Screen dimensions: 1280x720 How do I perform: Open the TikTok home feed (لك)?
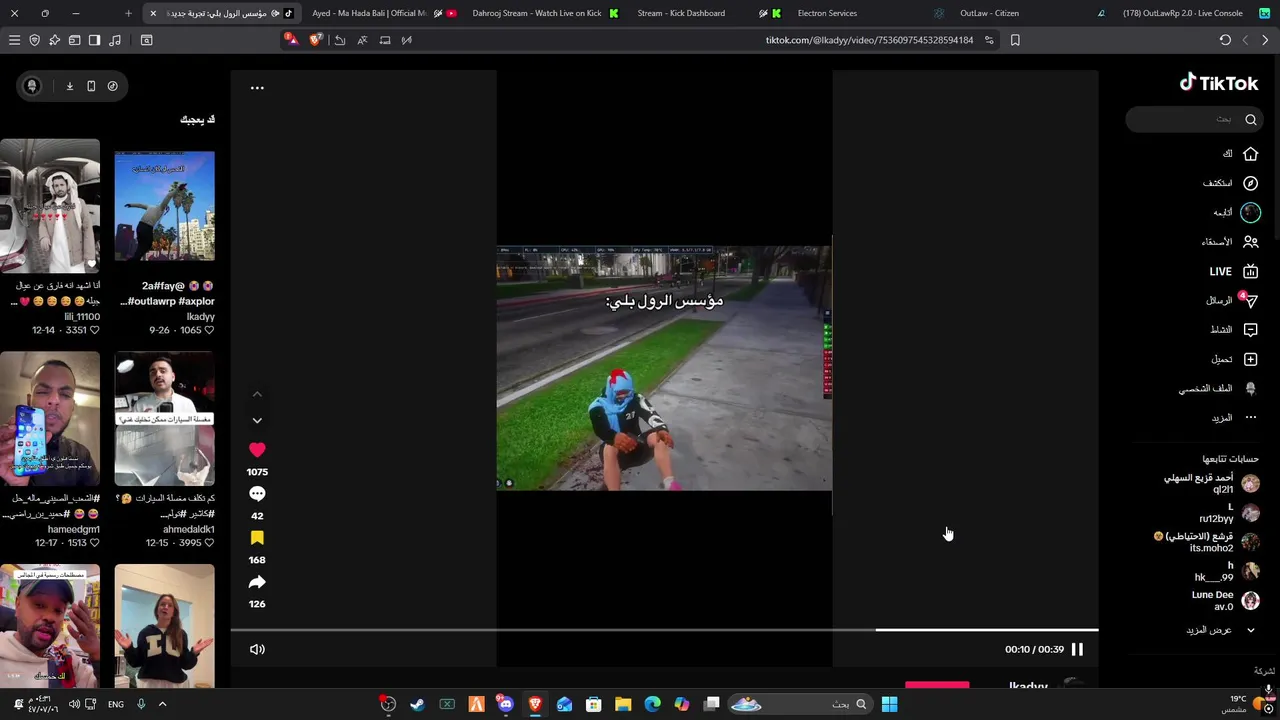point(1240,154)
